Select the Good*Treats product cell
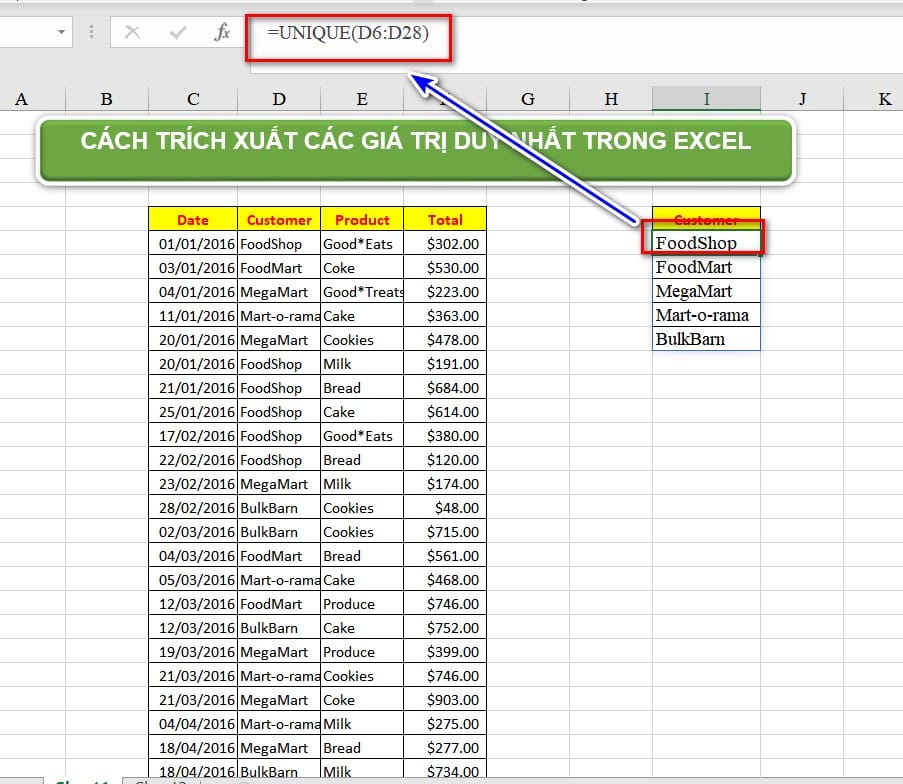This screenshot has width=903, height=784. 362,292
